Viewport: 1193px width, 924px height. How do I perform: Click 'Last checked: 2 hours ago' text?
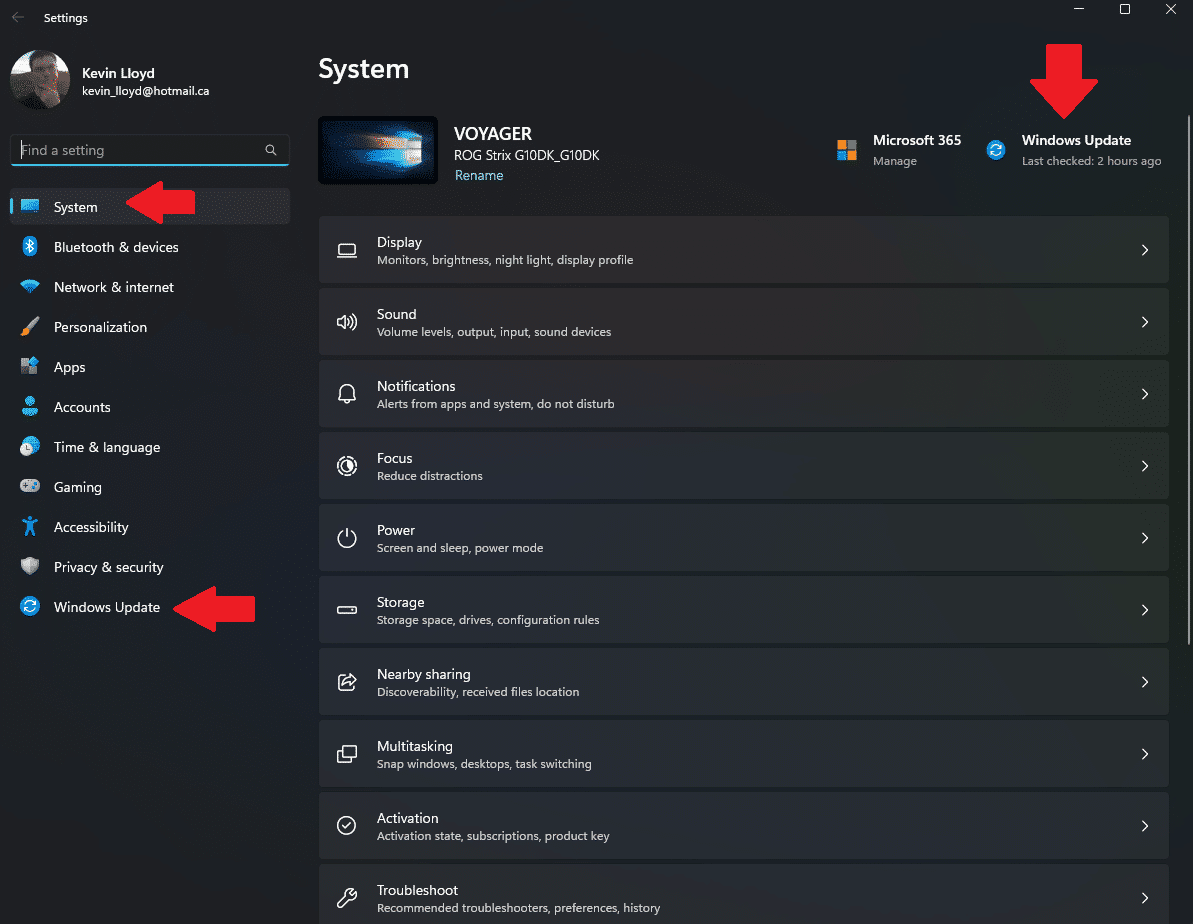click(x=1092, y=161)
